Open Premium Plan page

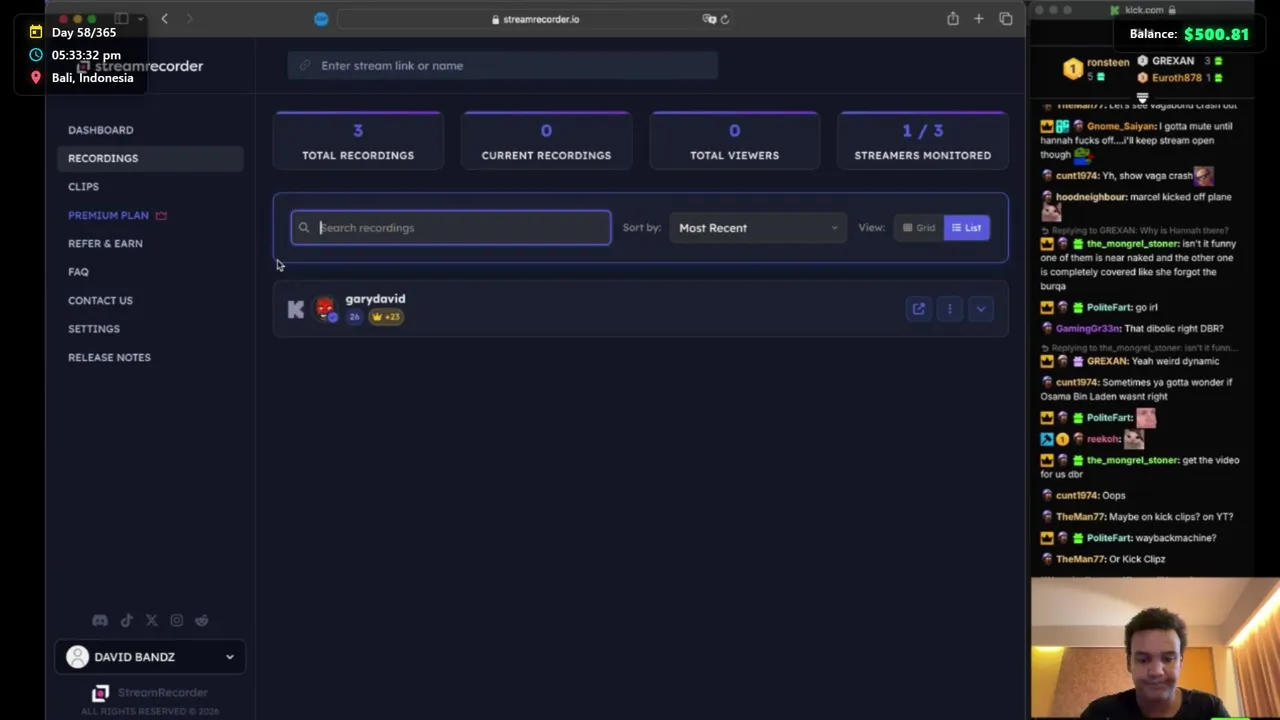click(108, 215)
